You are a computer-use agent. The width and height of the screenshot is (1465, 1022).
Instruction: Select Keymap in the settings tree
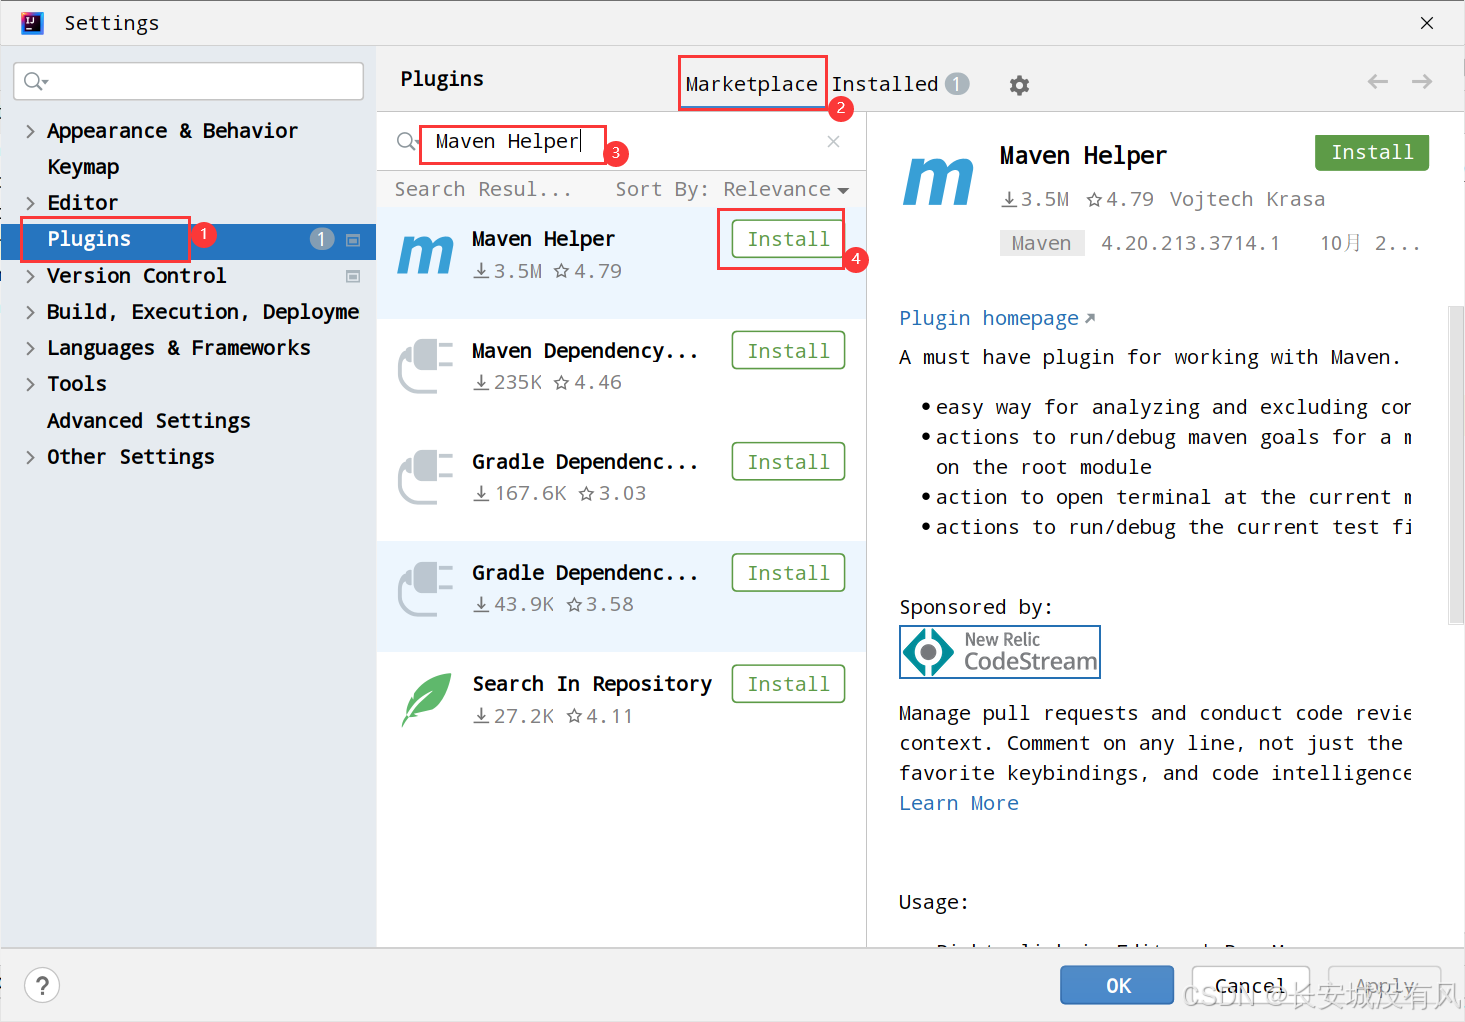83,167
